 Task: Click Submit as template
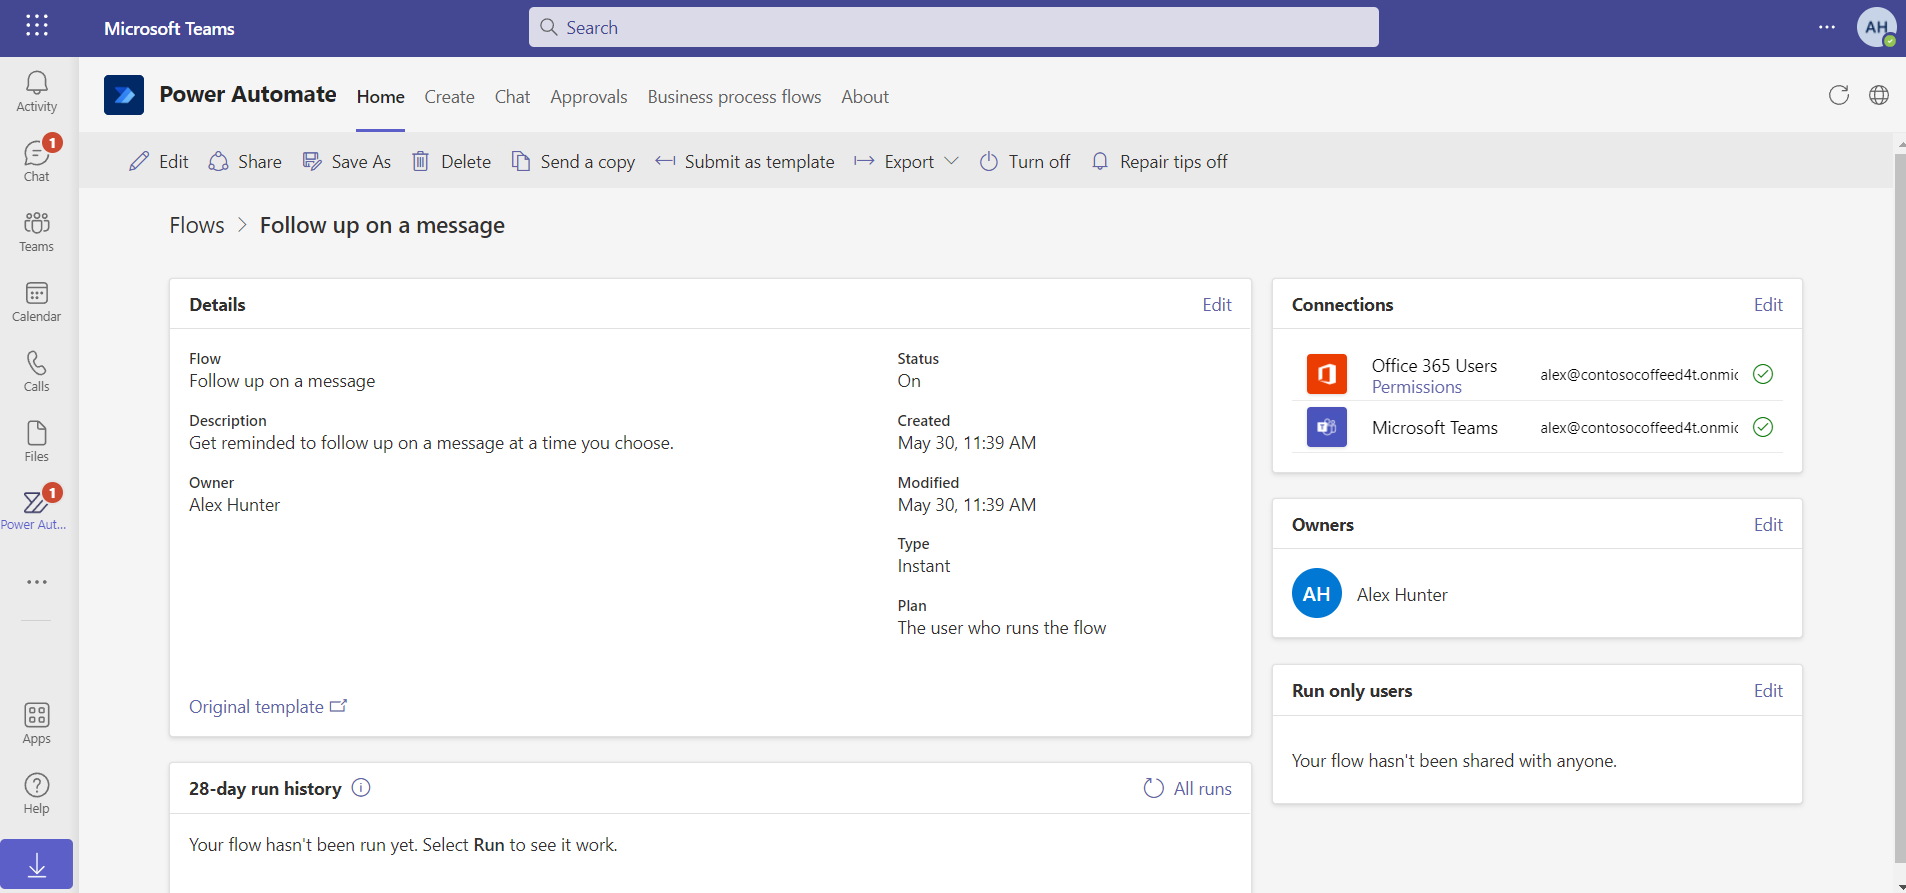click(745, 161)
